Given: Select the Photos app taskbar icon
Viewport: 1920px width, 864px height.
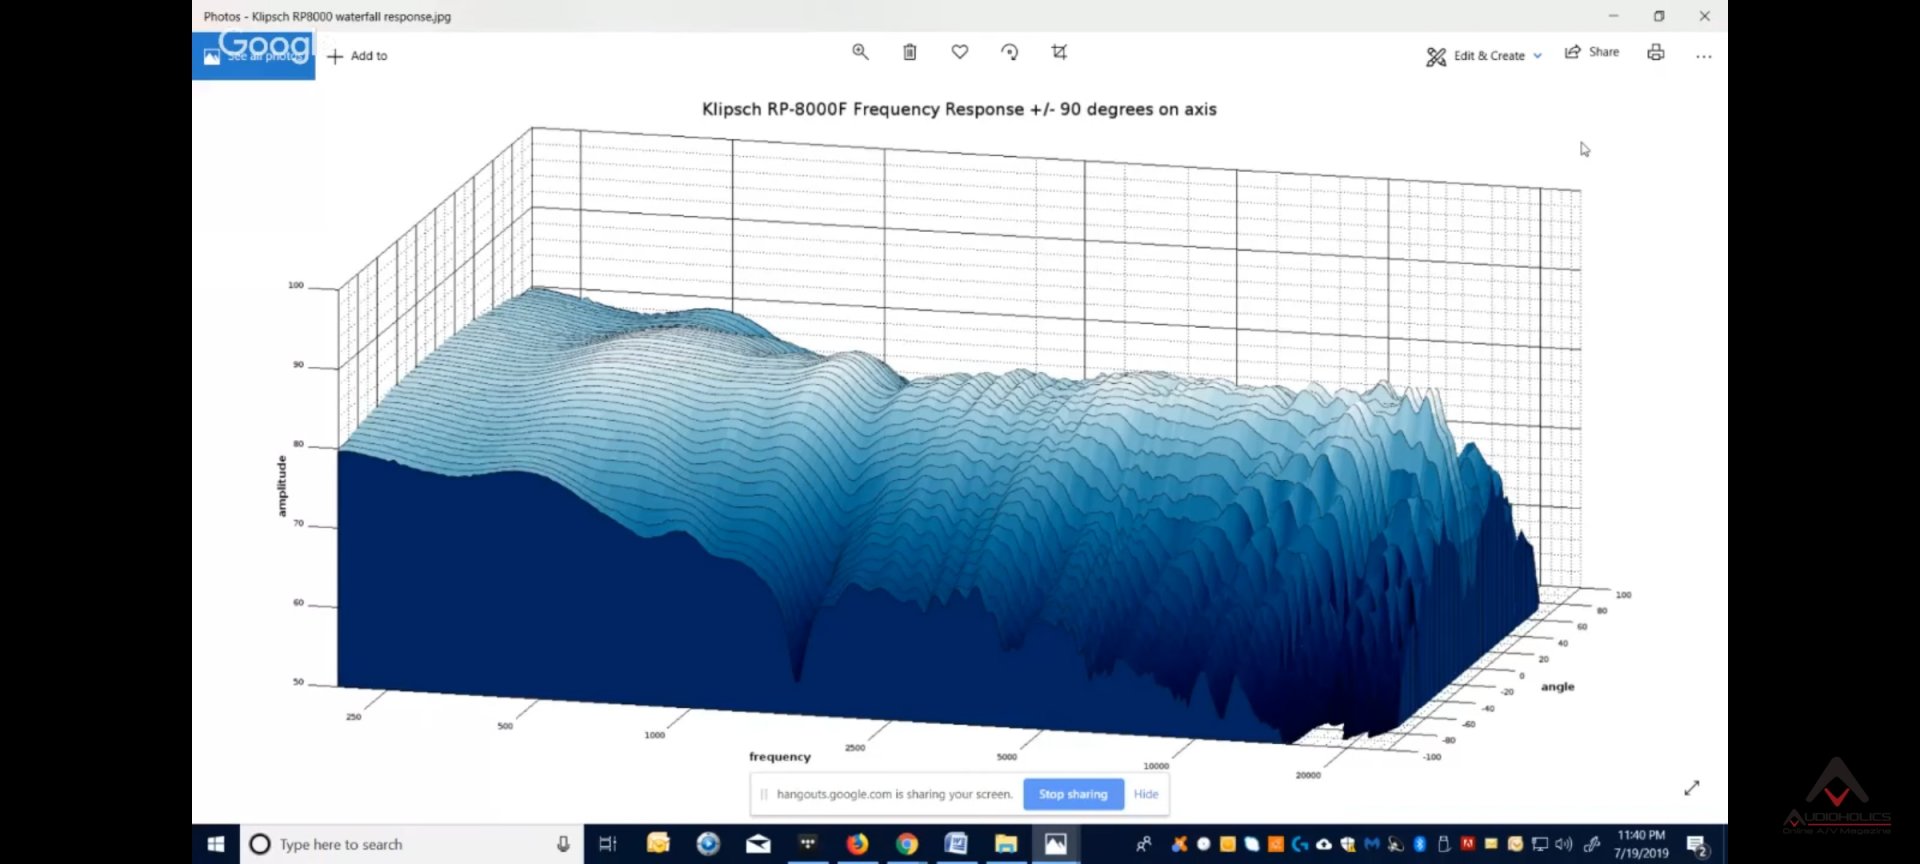Looking at the screenshot, I should pos(1056,844).
